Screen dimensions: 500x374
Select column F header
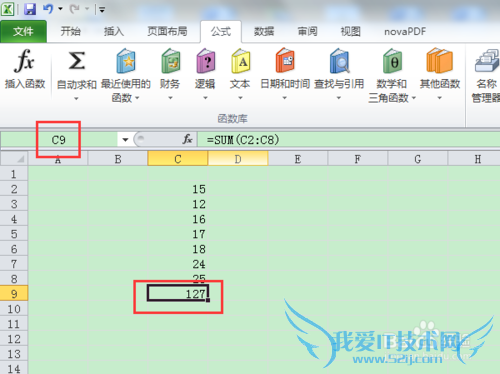coord(358,159)
